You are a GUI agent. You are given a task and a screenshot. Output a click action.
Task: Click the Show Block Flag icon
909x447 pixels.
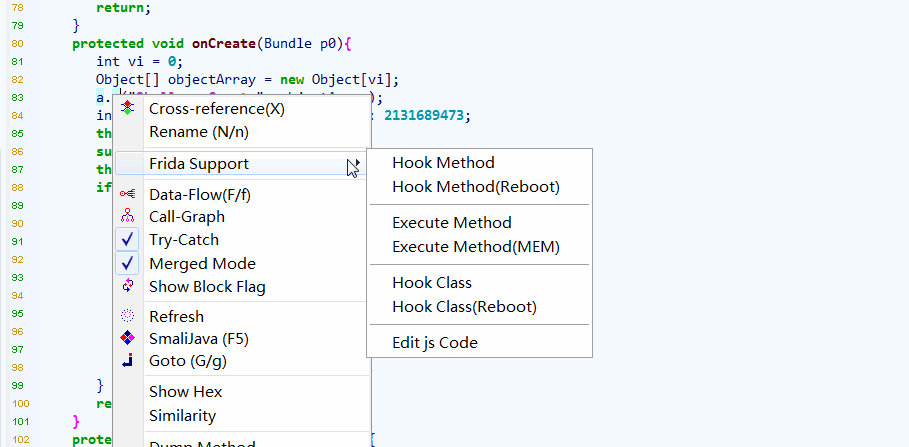click(x=127, y=287)
